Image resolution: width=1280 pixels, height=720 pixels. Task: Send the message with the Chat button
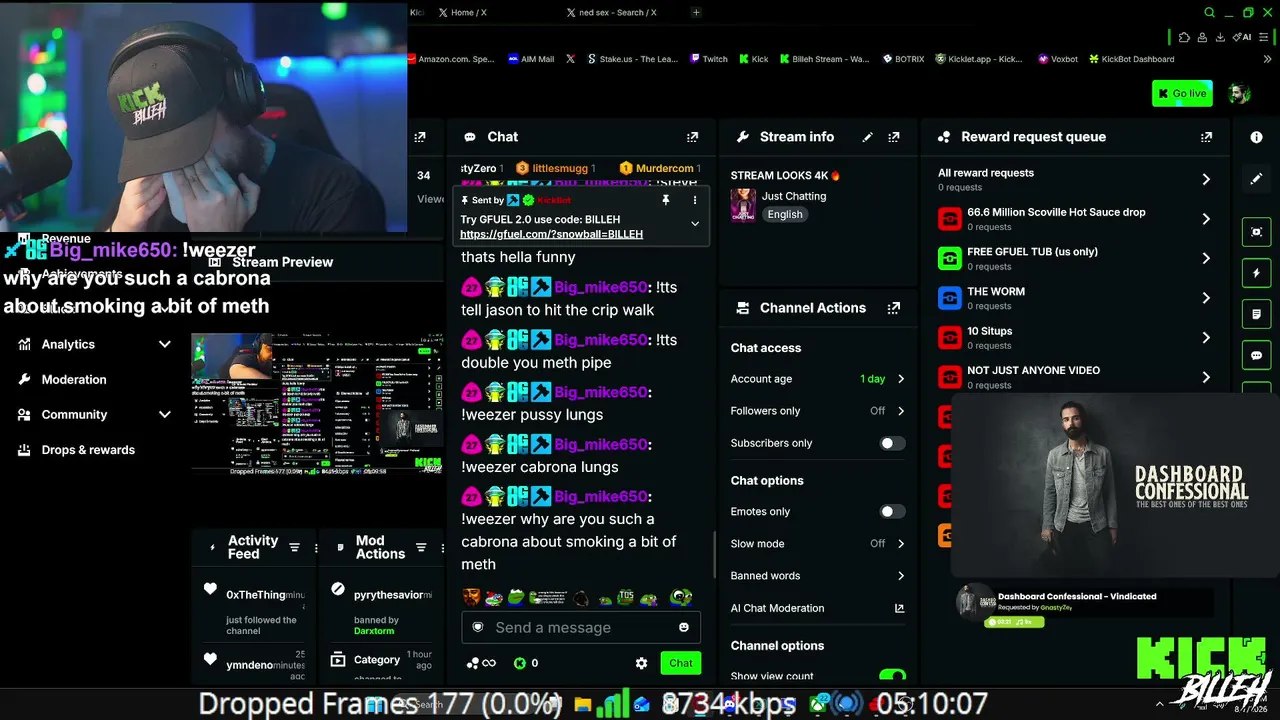pyautogui.click(x=681, y=663)
